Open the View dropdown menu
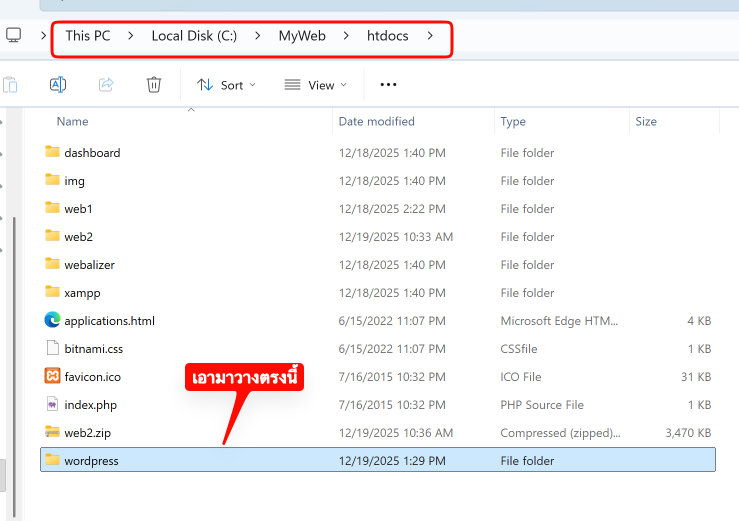This screenshot has height=521, width=739. click(316, 85)
